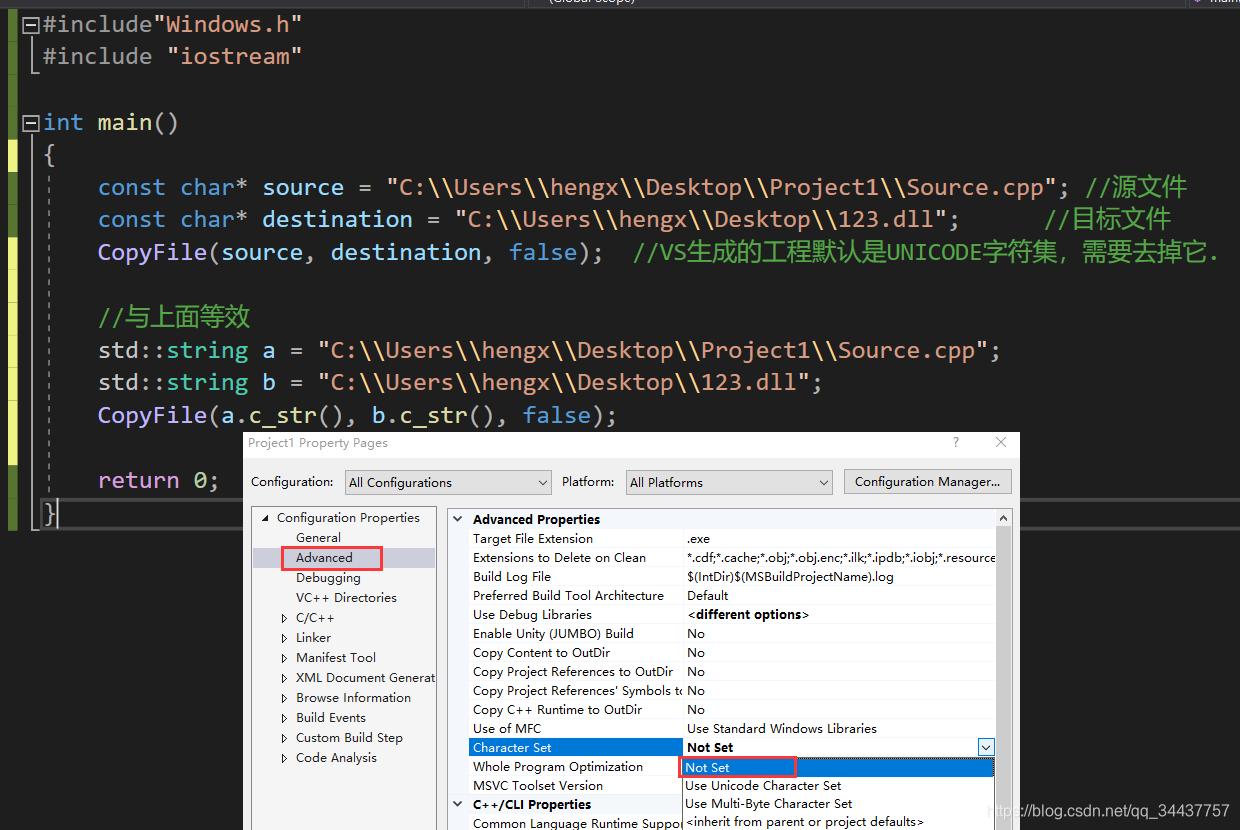Expand the Custom Build Step node
Screen dimensions: 1240x830
click(x=285, y=738)
